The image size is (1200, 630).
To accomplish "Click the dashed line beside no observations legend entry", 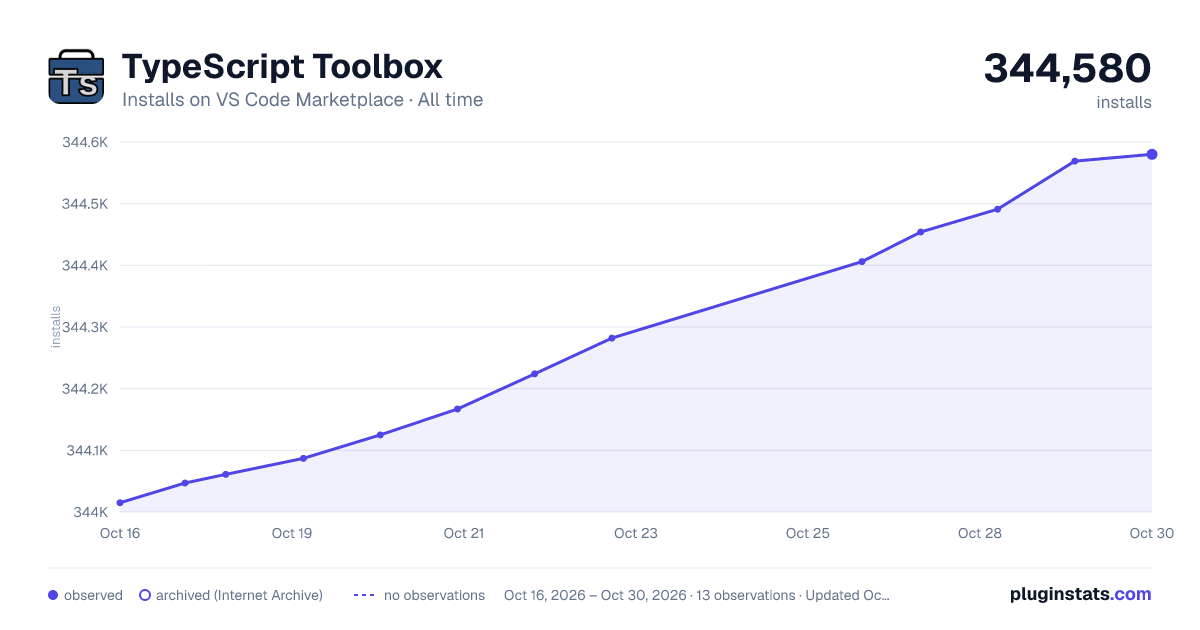I will point(364,595).
